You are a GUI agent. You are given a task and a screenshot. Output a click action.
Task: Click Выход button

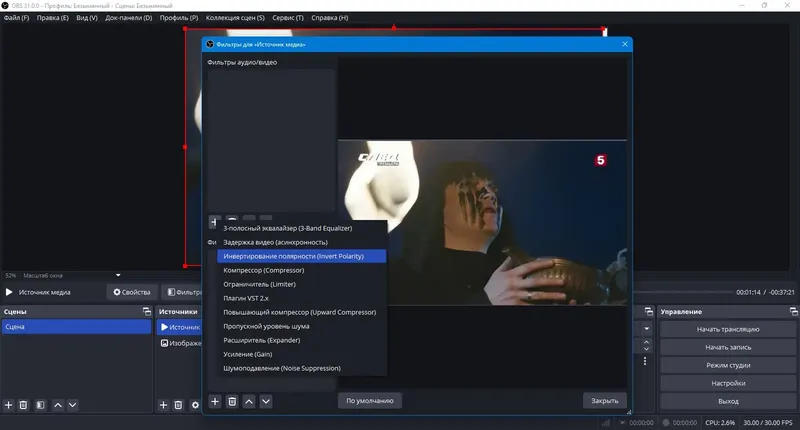(728, 401)
